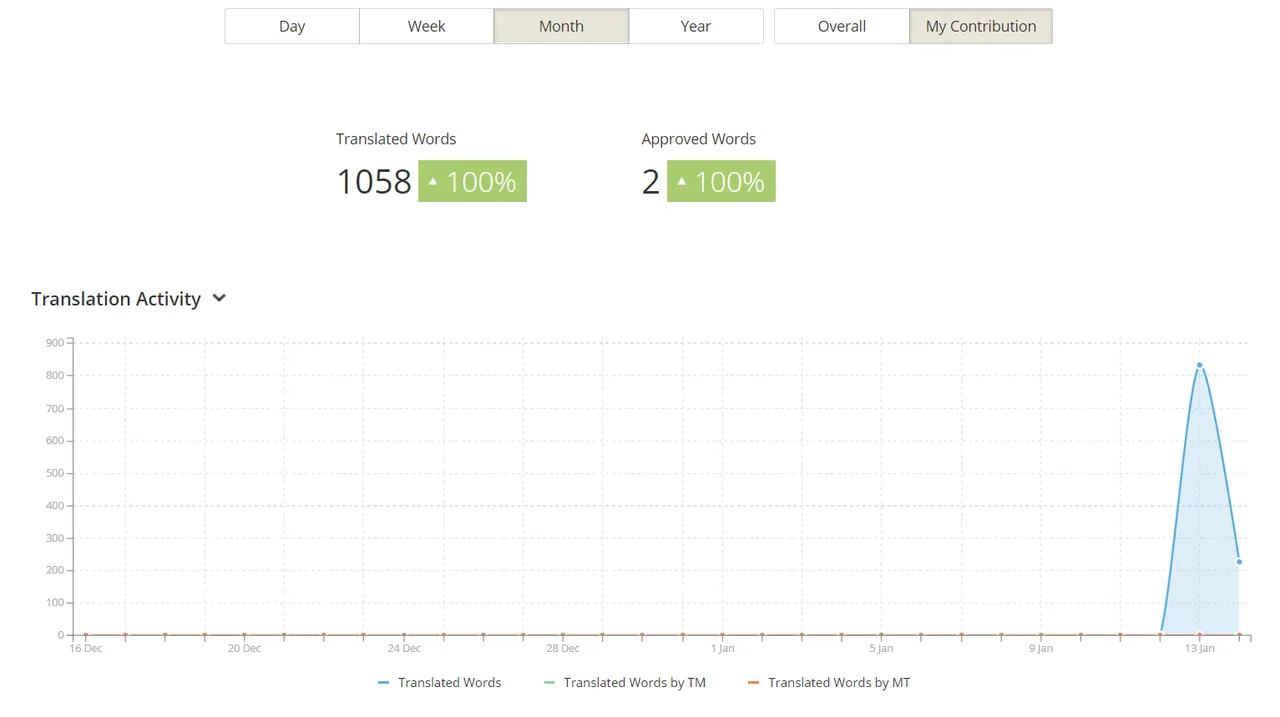Click the 500 y-axis value
Image resolution: width=1280 pixels, height=717 pixels.
point(54,473)
